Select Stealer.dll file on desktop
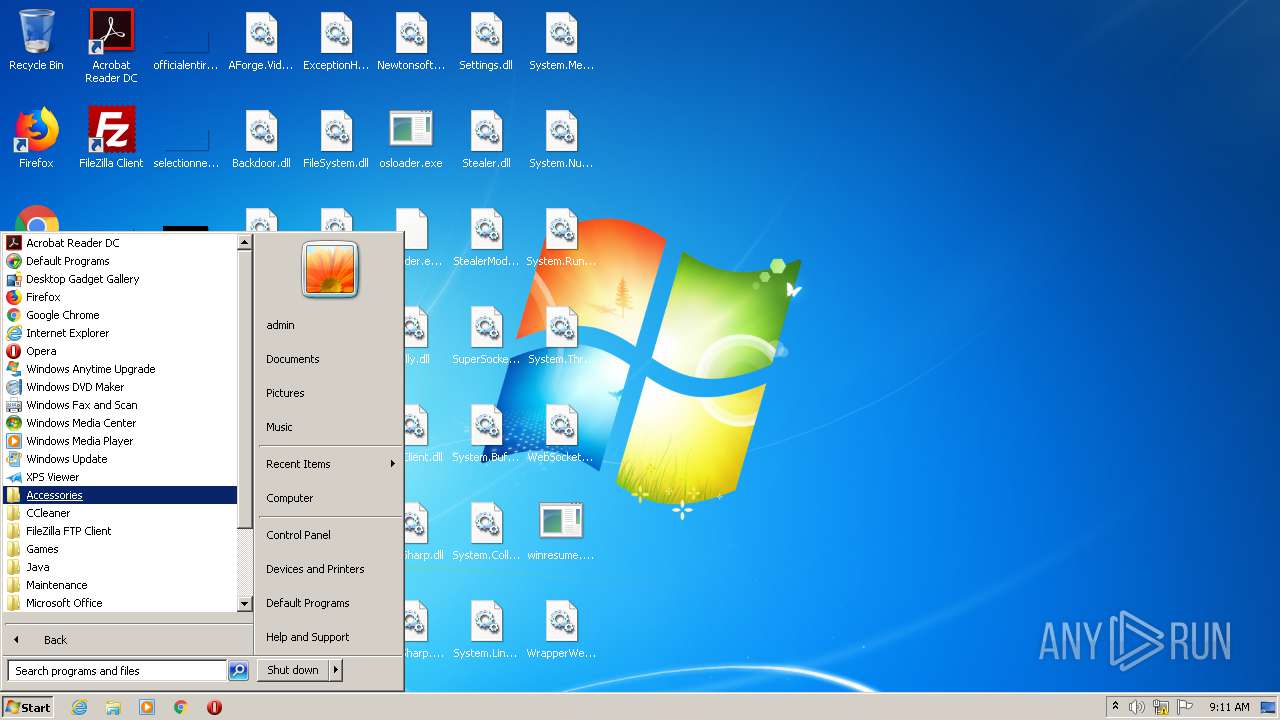This screenshot has width=1280, height=720. pos(486,138)
